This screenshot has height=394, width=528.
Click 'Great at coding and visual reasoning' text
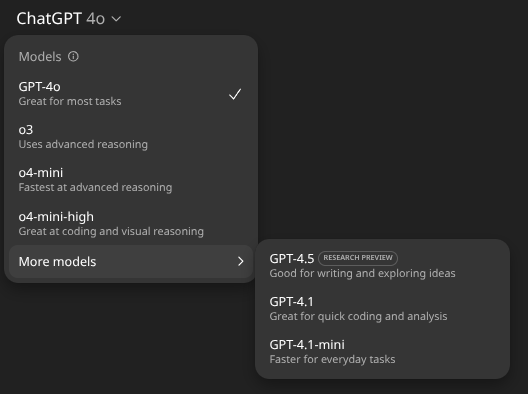[111, 231]
